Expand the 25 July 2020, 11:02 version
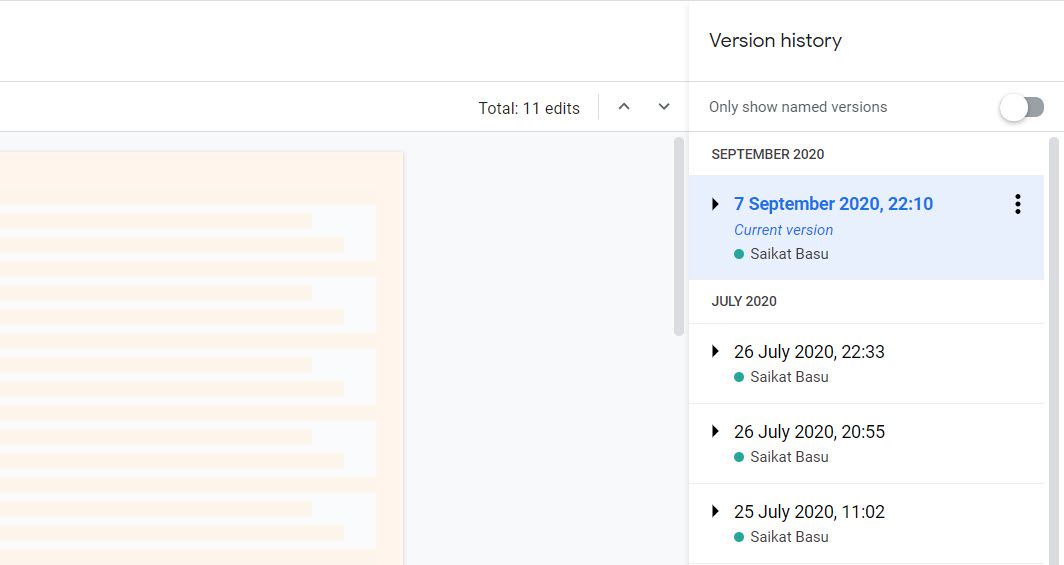The height and width of the screenshot is (565, 1064). [x=715, y=511]
